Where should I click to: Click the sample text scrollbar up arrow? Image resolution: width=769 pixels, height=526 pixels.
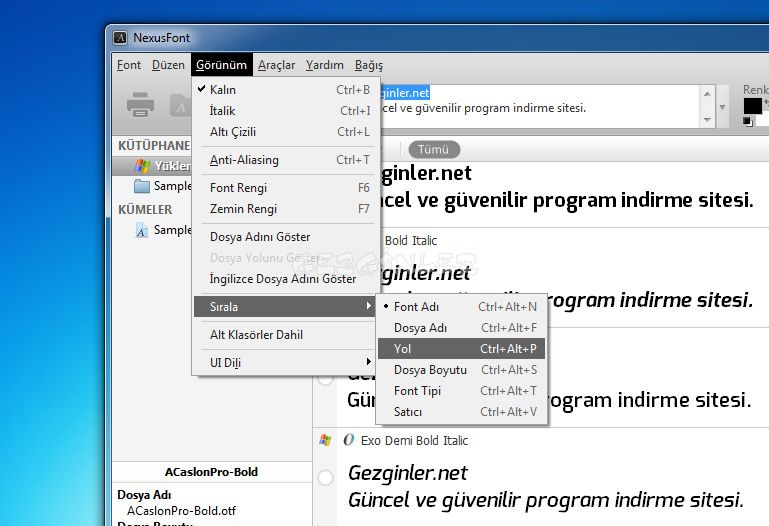(707, 93)
